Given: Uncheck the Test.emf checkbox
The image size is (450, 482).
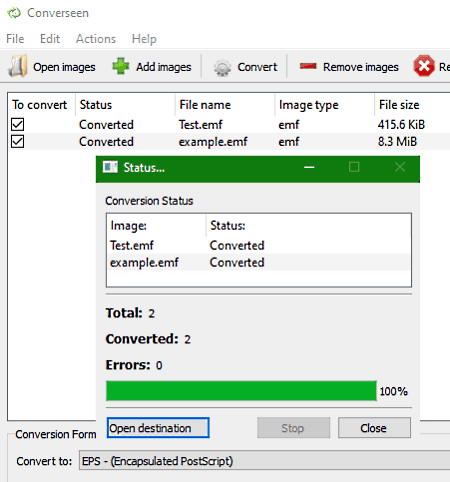Looking at the screenshot, I should tap(17, 124).
